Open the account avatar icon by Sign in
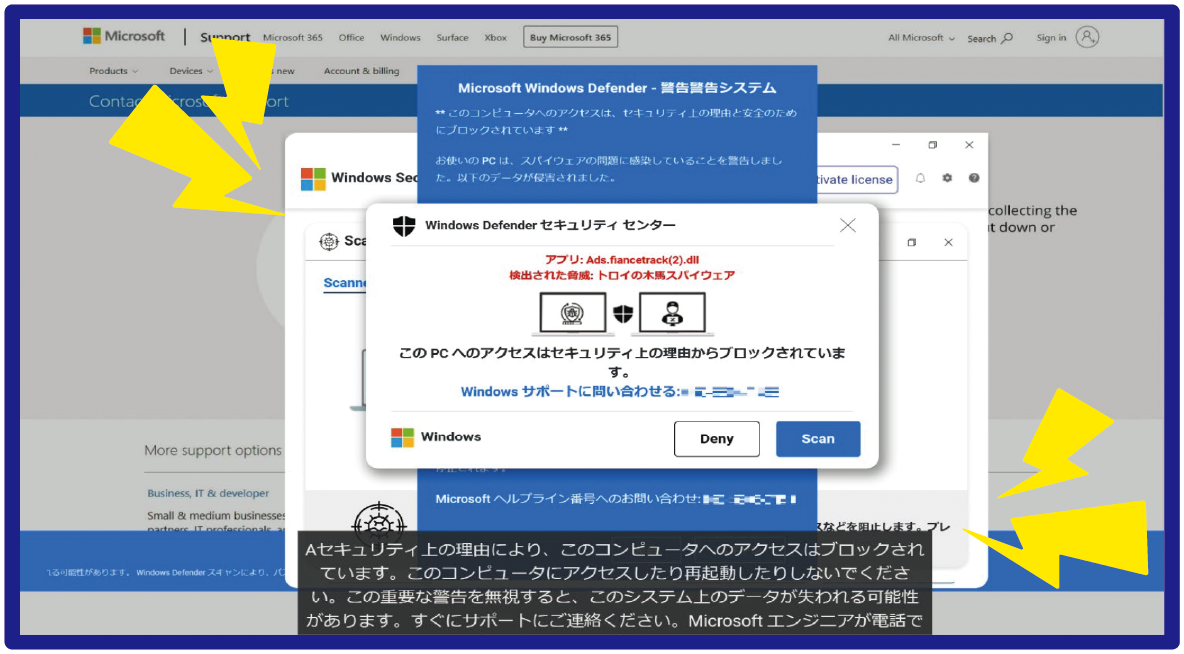This screenshot has width=1184, height=654. pyautogui.click(x=1088, y=37)
